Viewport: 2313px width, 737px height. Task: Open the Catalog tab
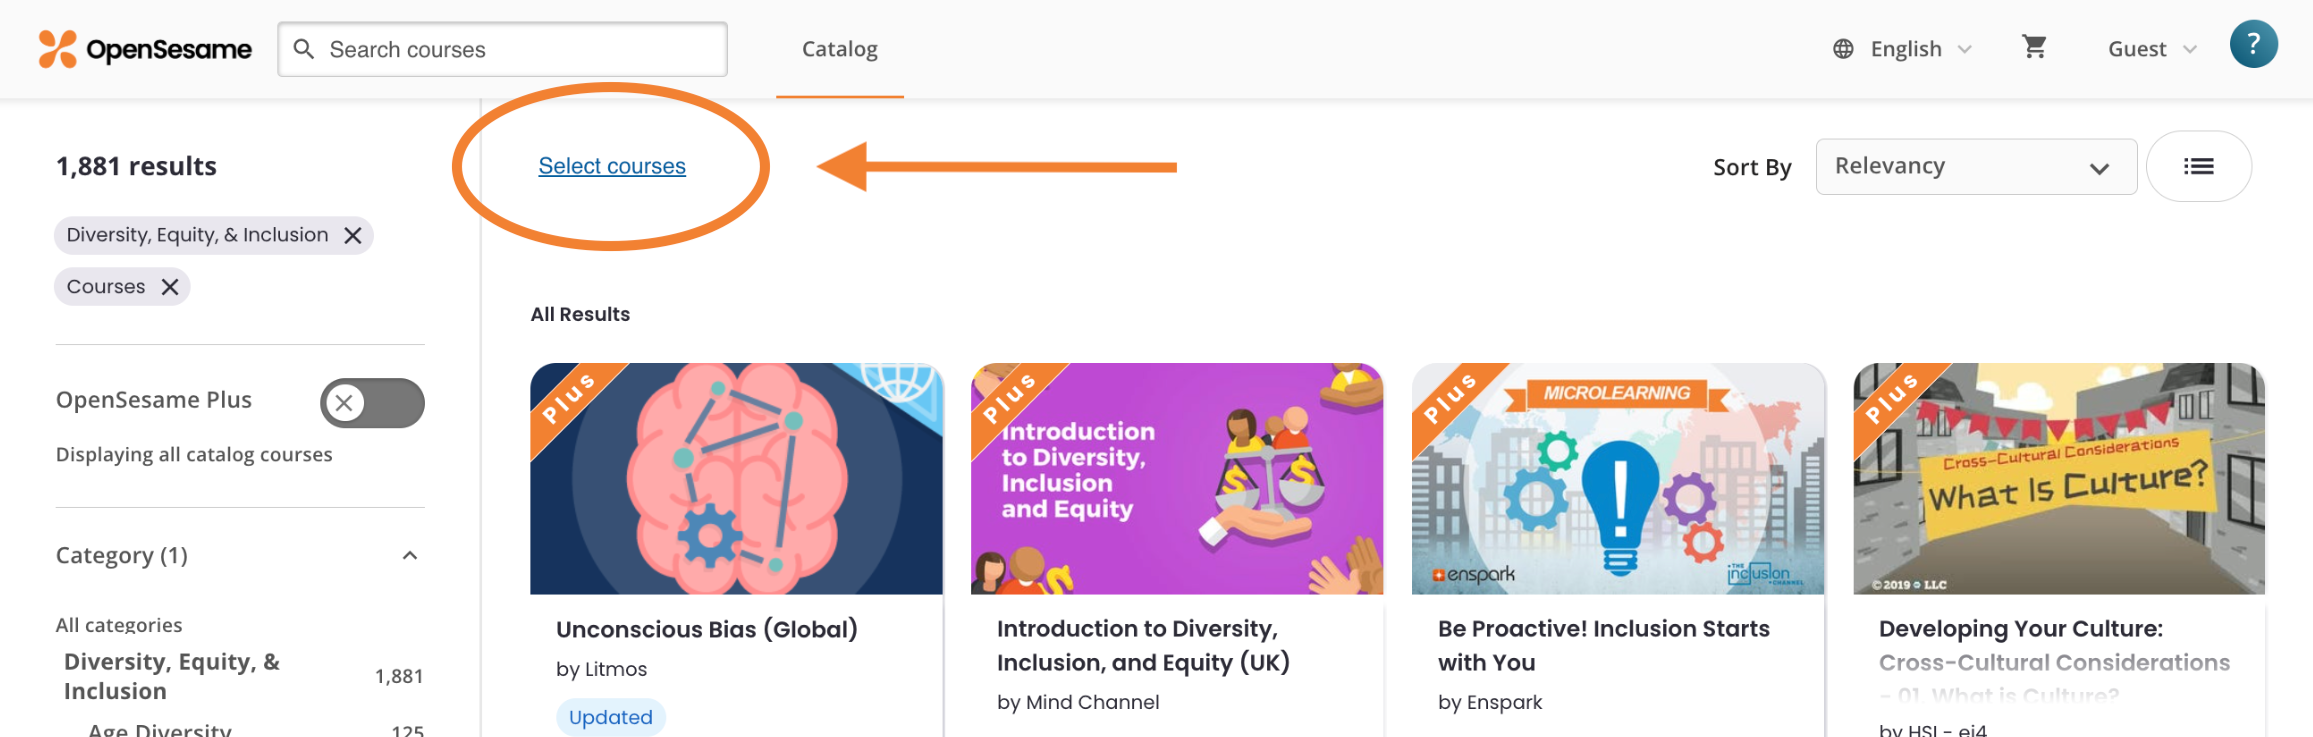point(840,49)
